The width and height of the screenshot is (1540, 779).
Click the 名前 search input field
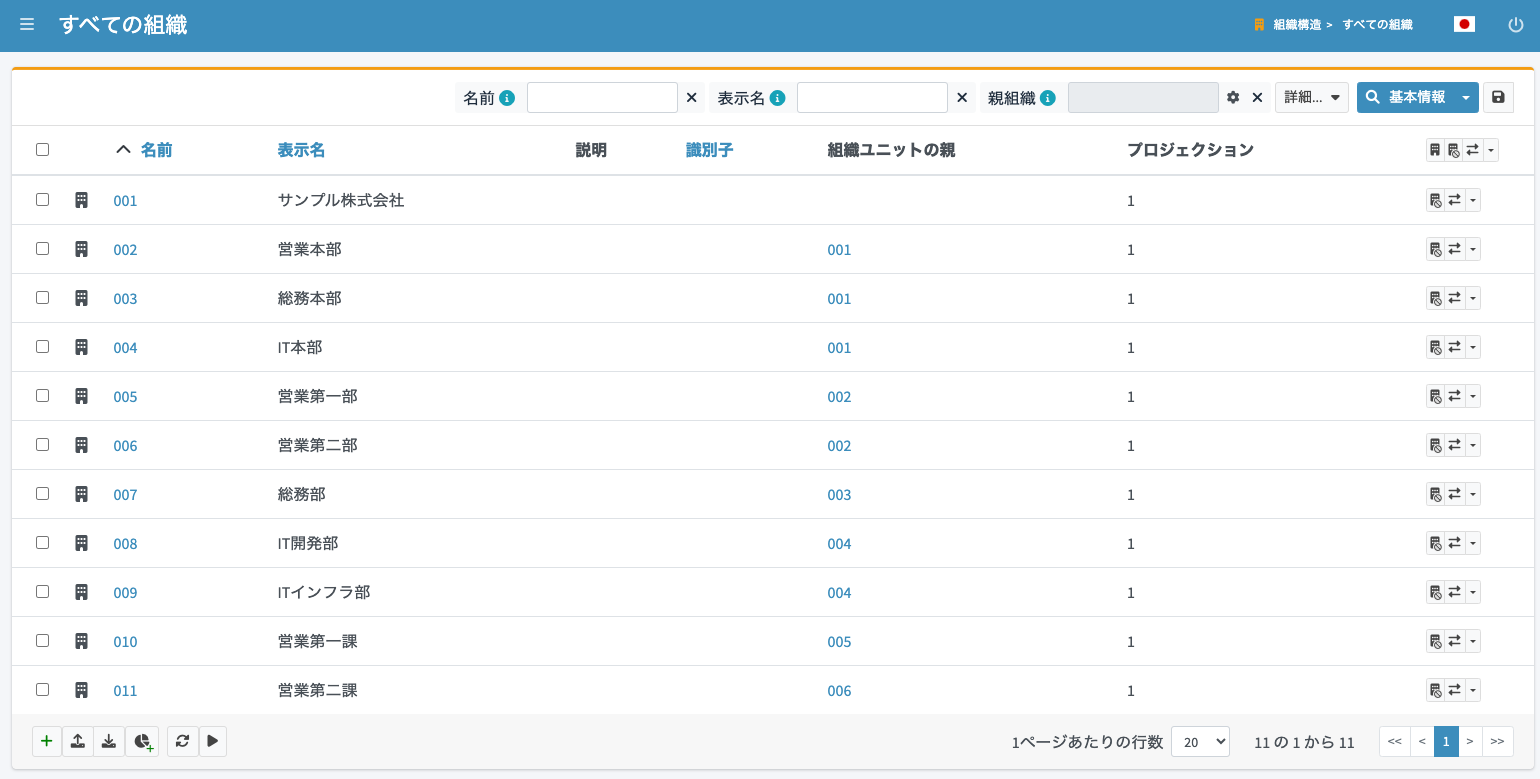(x=602, y=97)
